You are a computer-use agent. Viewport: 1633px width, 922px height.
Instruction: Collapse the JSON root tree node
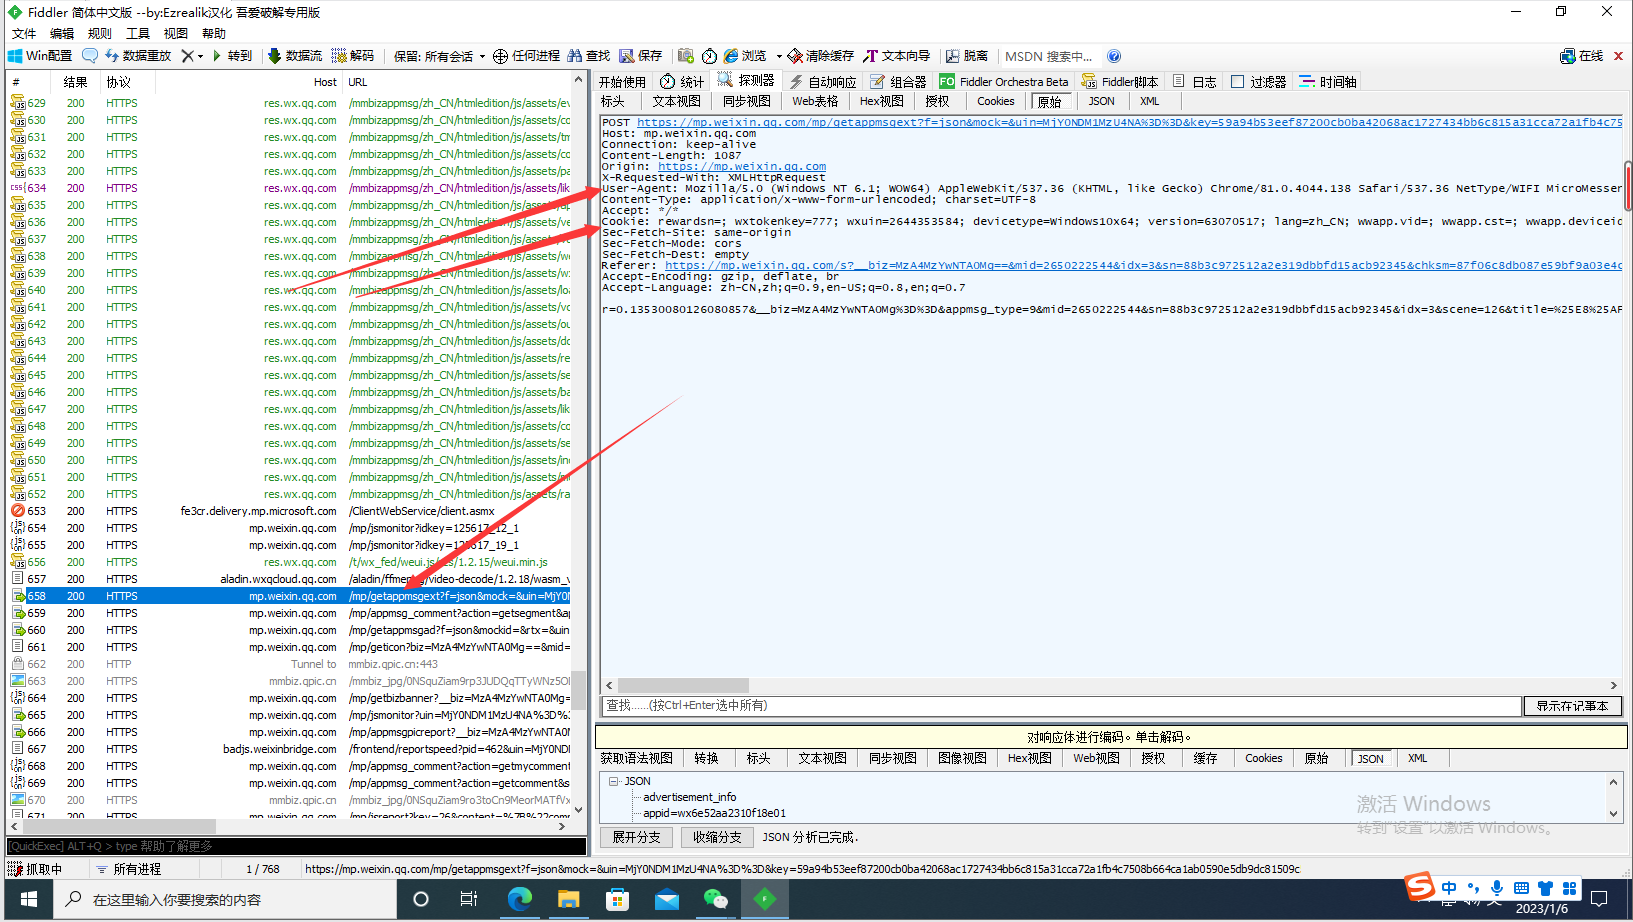[x=613, y=781]
